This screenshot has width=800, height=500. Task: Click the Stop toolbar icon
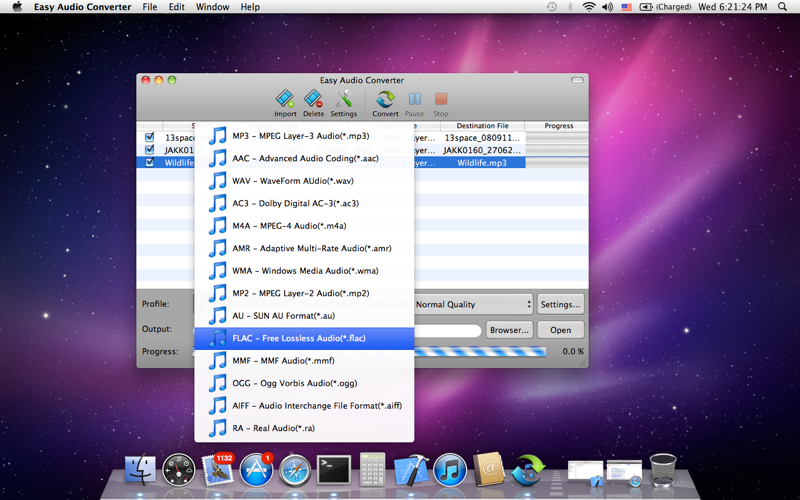tap(441, 101)
